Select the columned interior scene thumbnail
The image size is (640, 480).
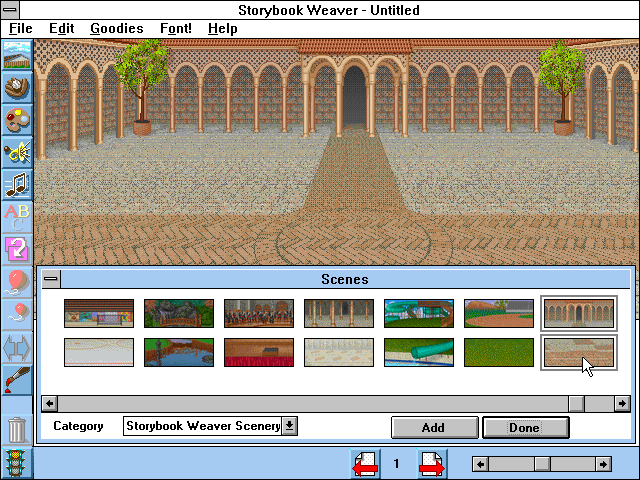point(339,313)
